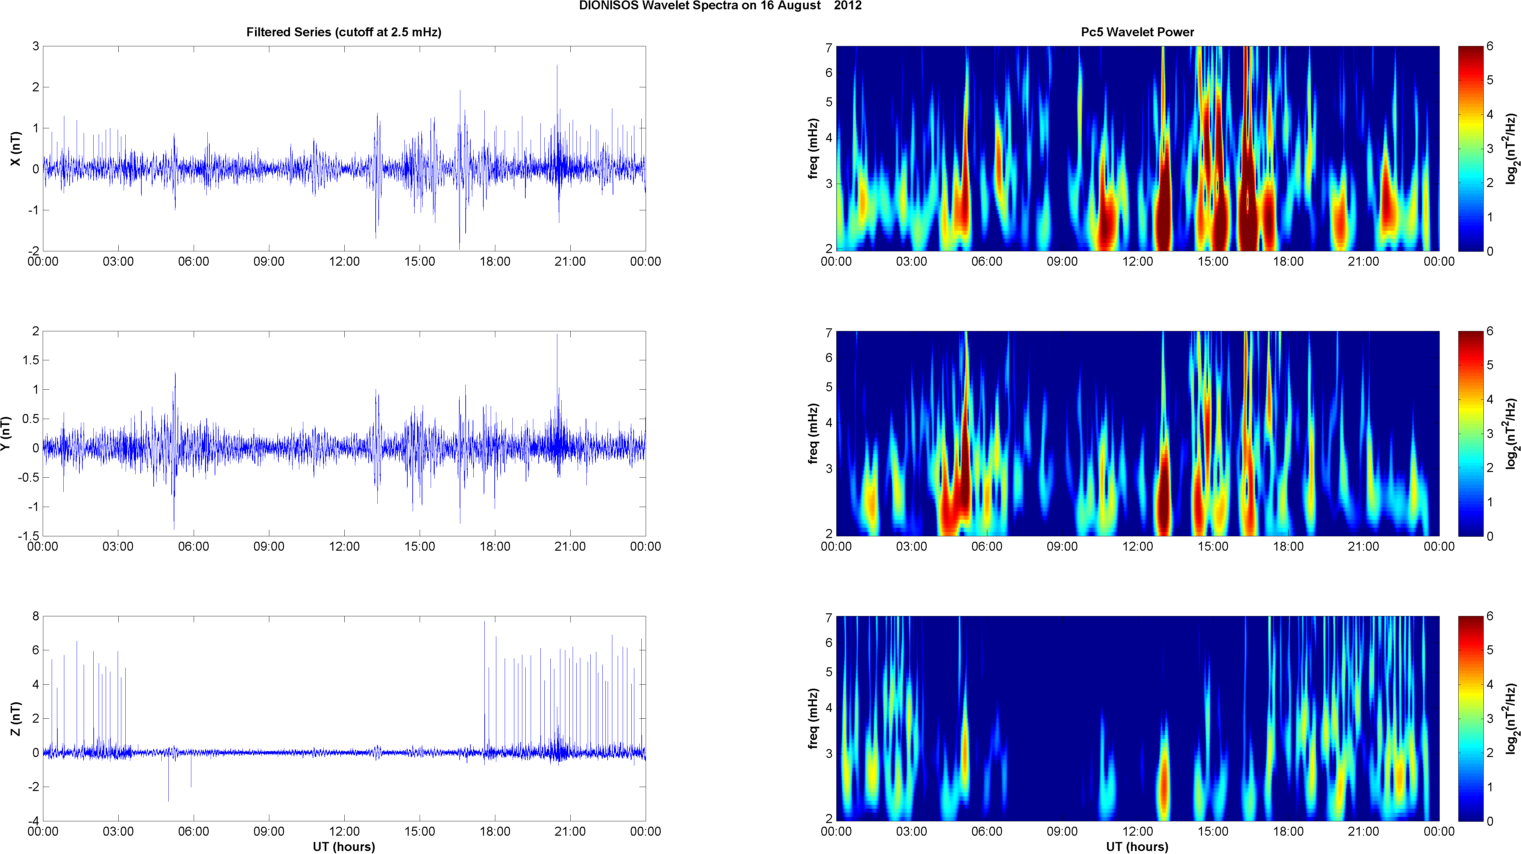The height and width of the screenshot is (854, 1521).
Task: Click the colorbar of the Z-row wavelet spectrogram
Action: pos(1470,719)
